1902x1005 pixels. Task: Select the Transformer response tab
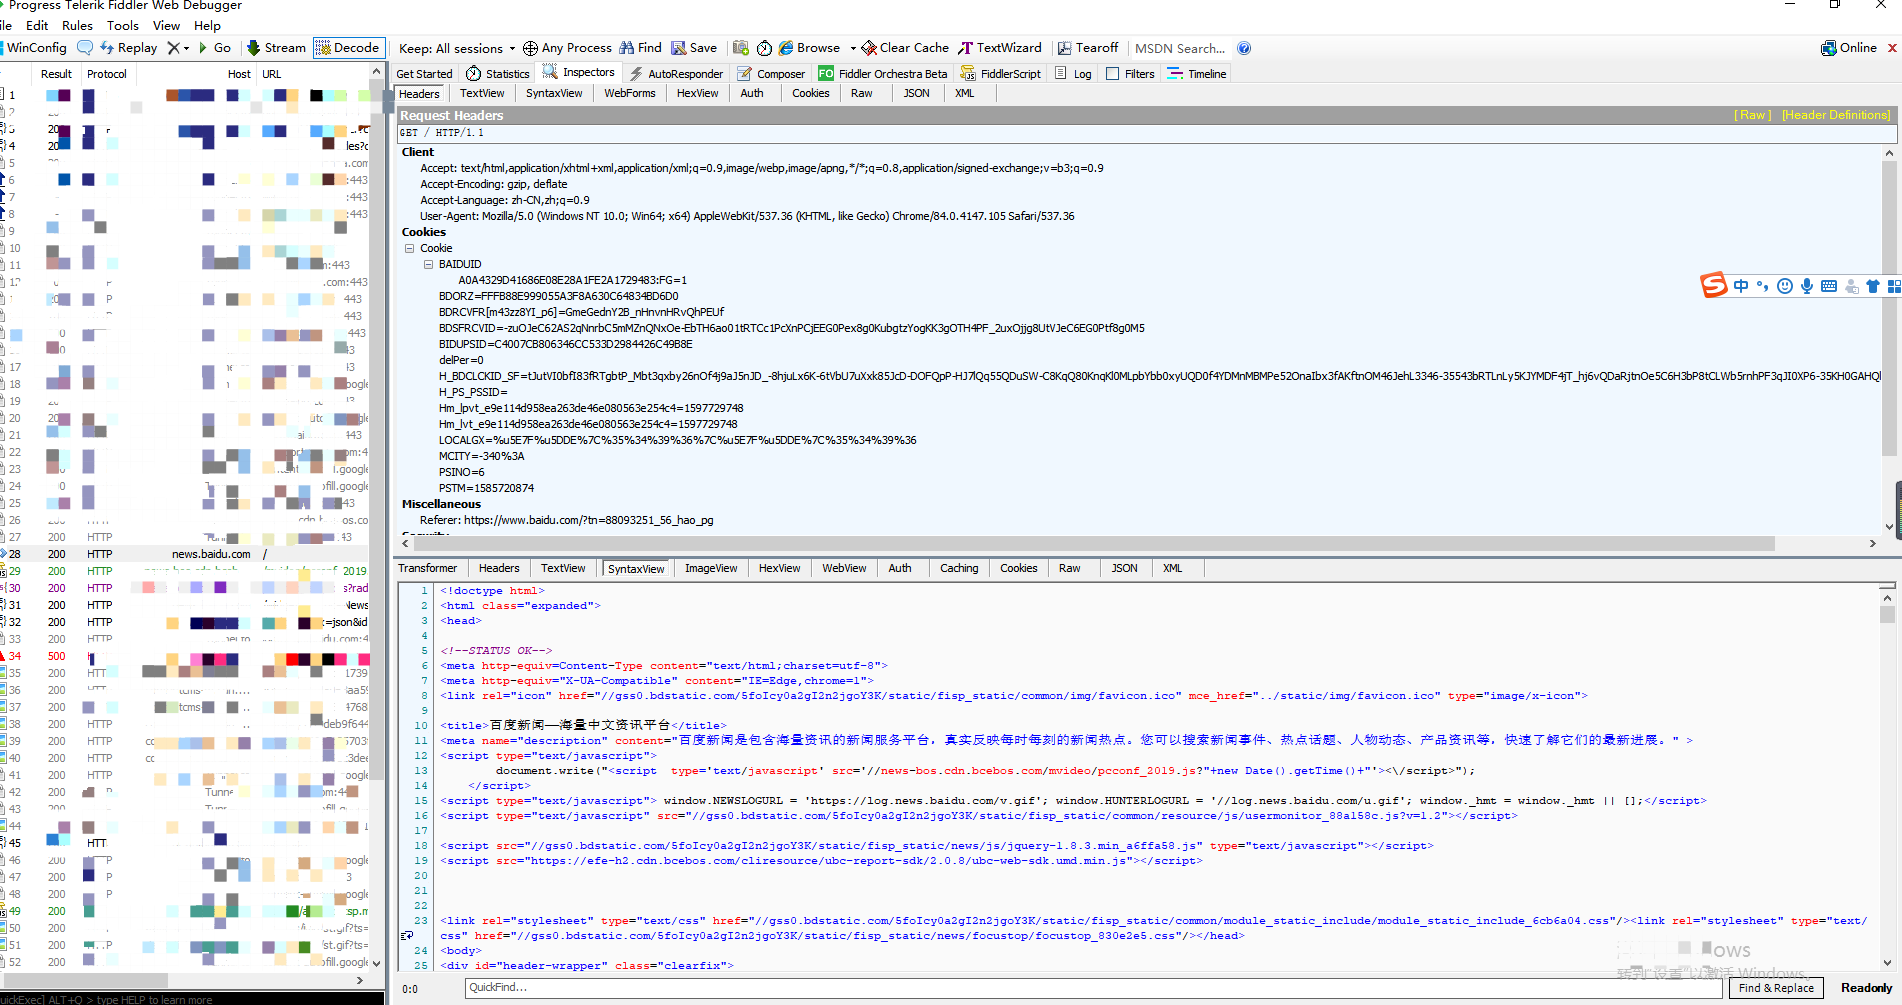427,568
